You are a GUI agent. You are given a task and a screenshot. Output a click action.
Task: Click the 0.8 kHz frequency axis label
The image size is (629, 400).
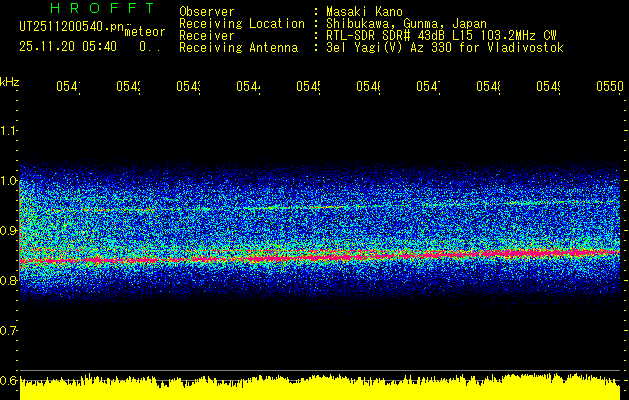coord(8,280)
